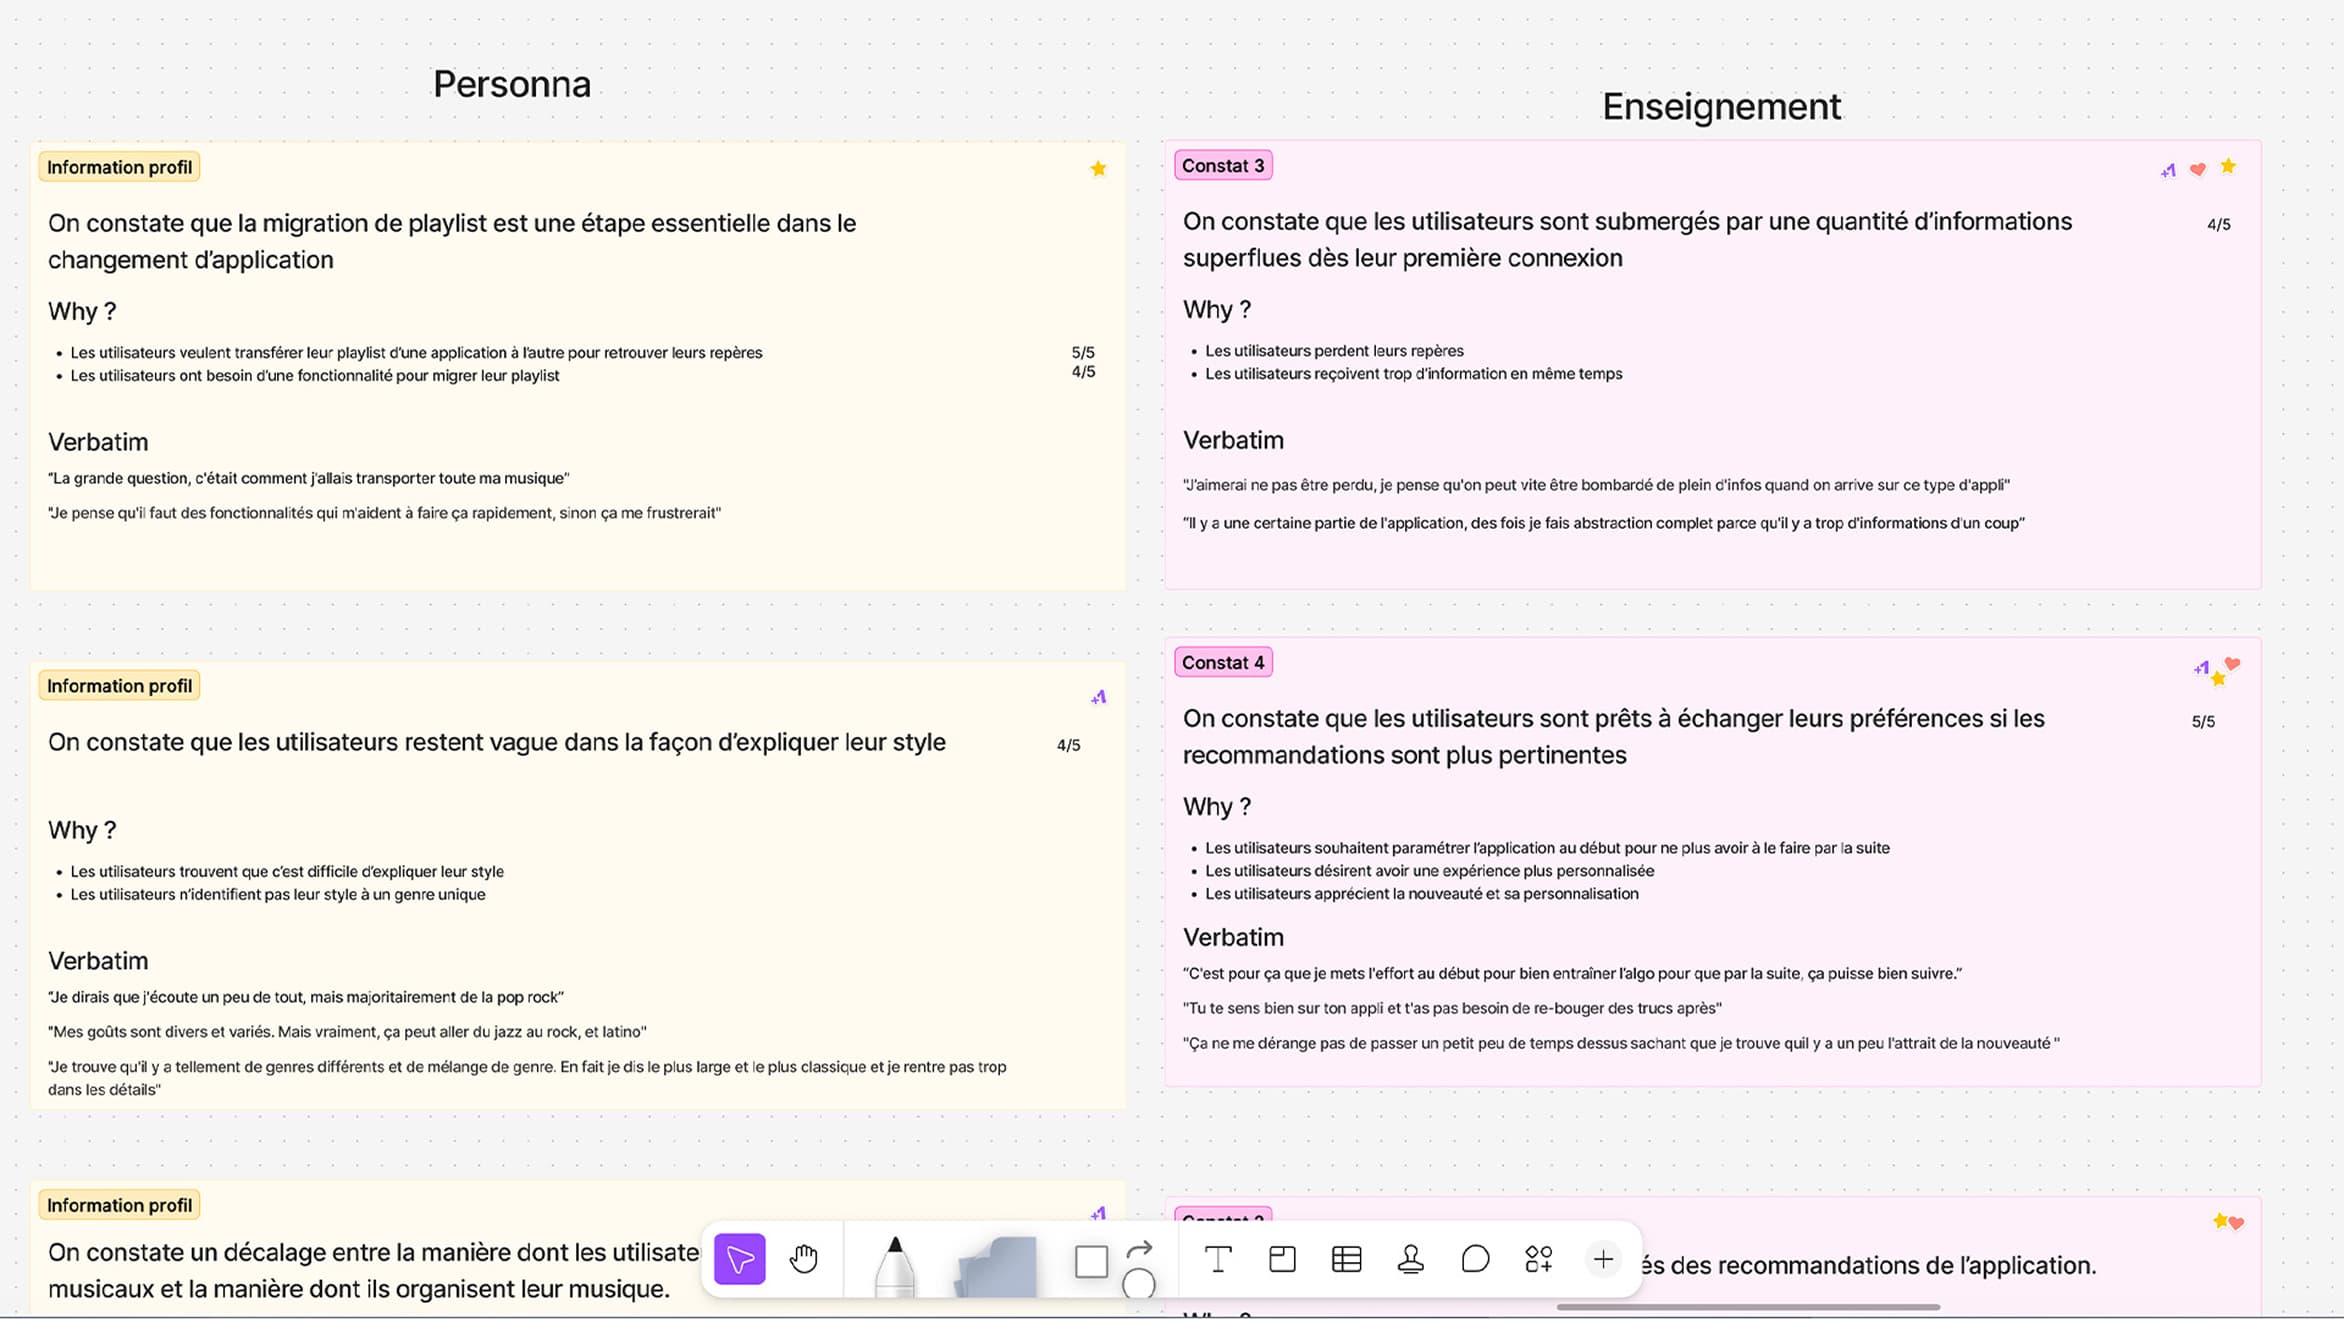The width and height of the screenshot is (2344, 1319).
Task: Click the 4/5 score below 5/5 on migration card
Action: (x=1083, y=372)
